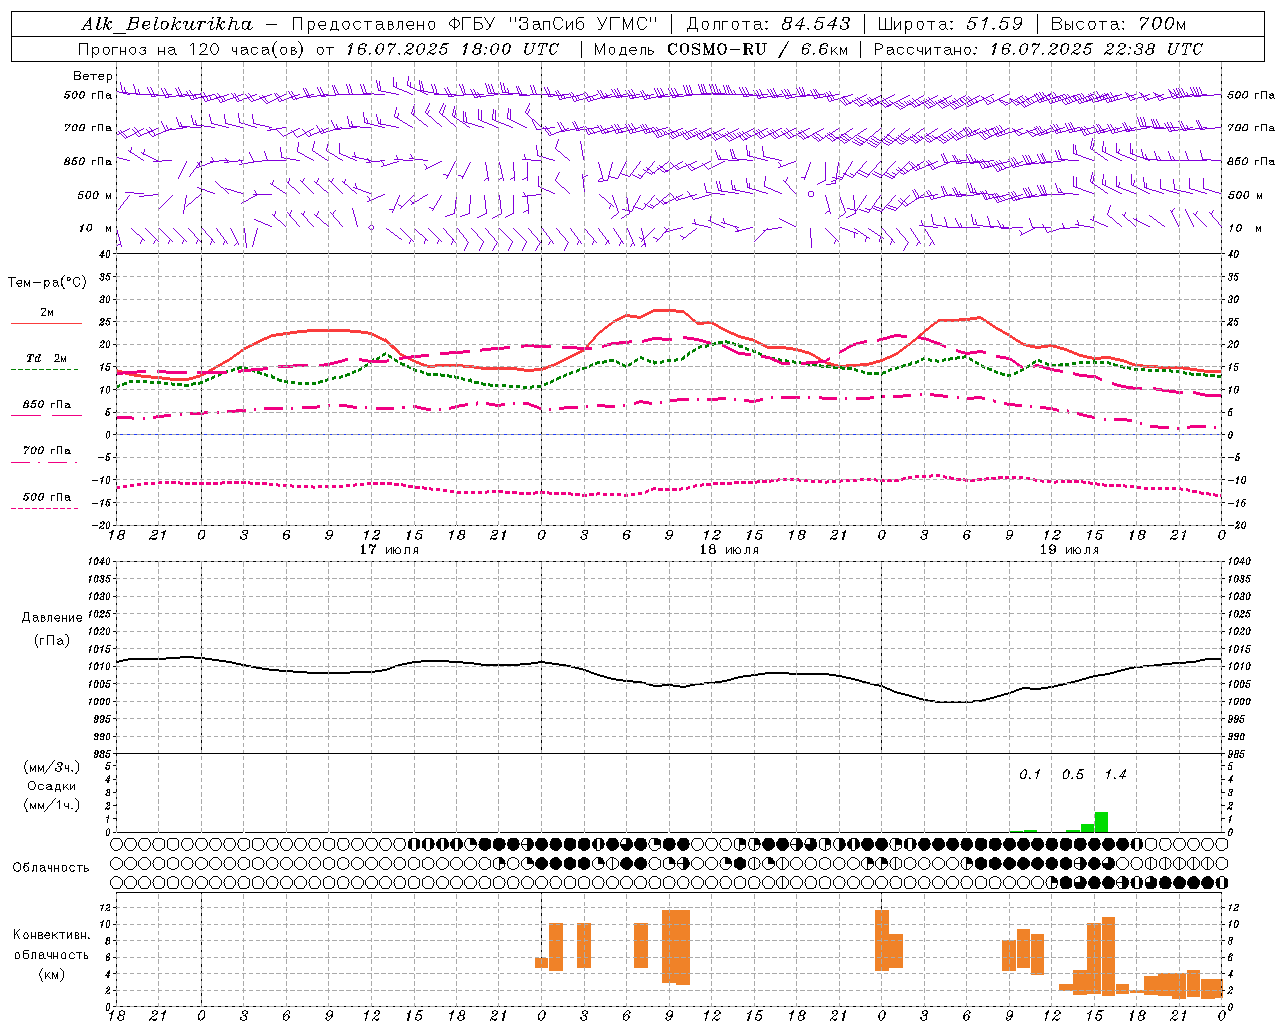Click the 850 гПа temperature legend entry
This screenshot has width=1280, height=1024.
click(47, 404)
